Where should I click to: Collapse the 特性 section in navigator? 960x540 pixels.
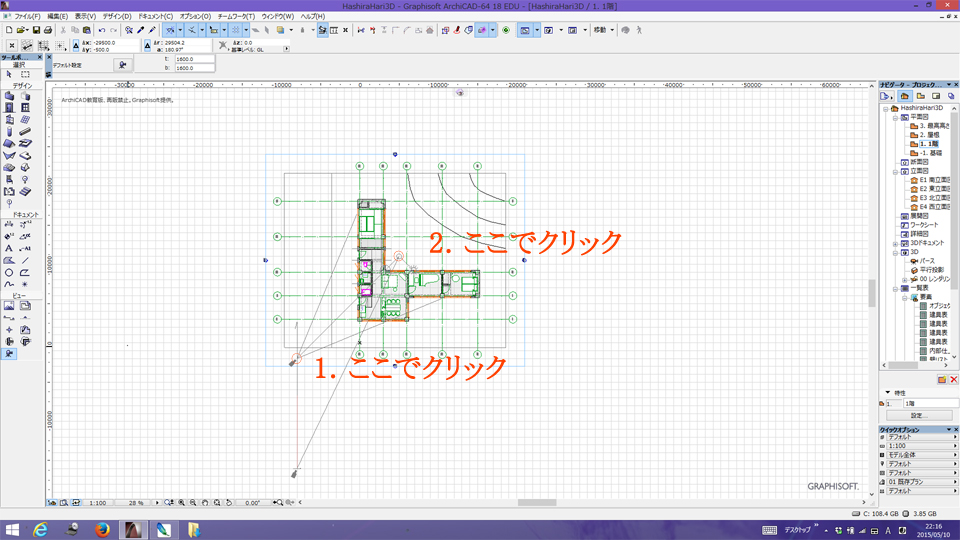888,392
